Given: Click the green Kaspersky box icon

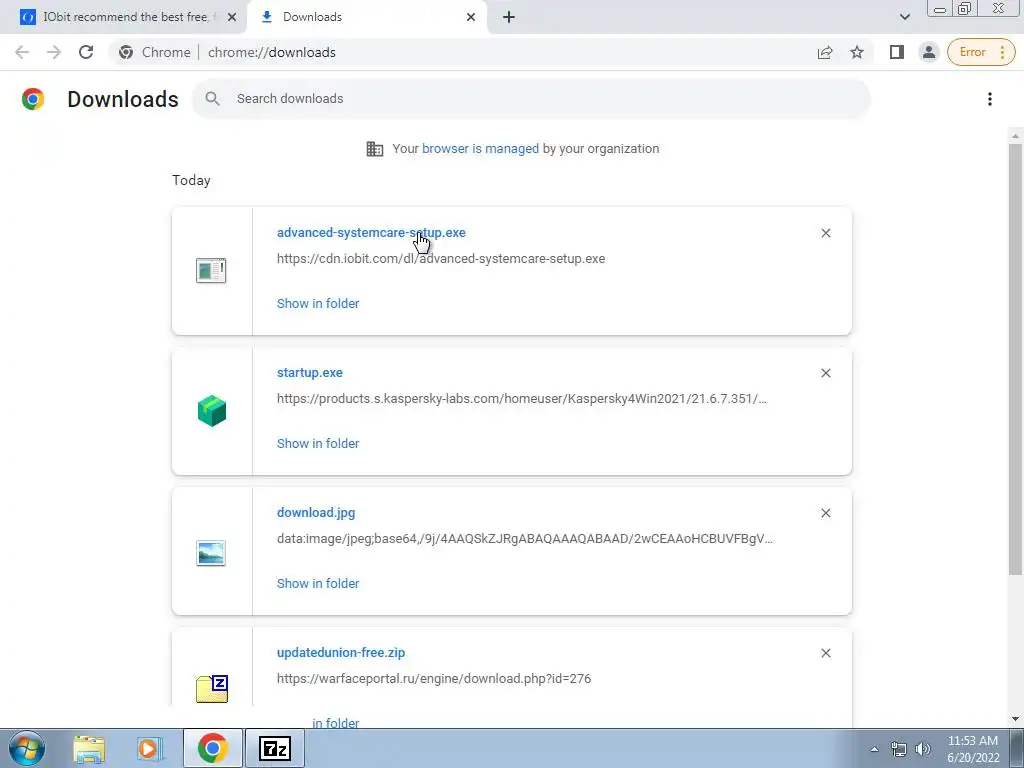Looking at the screenshot, I should click(212, 411).
